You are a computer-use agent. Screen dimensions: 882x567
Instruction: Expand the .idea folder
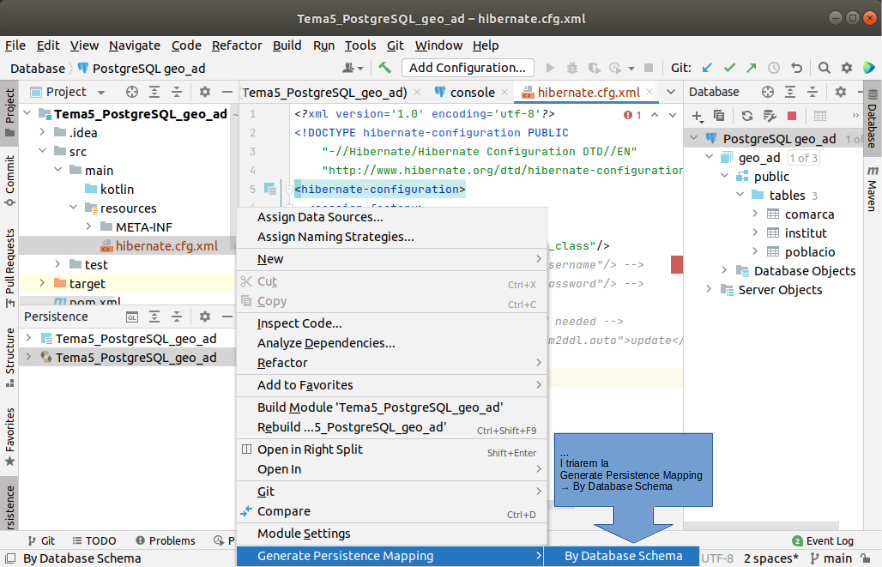tap(42, 132)
